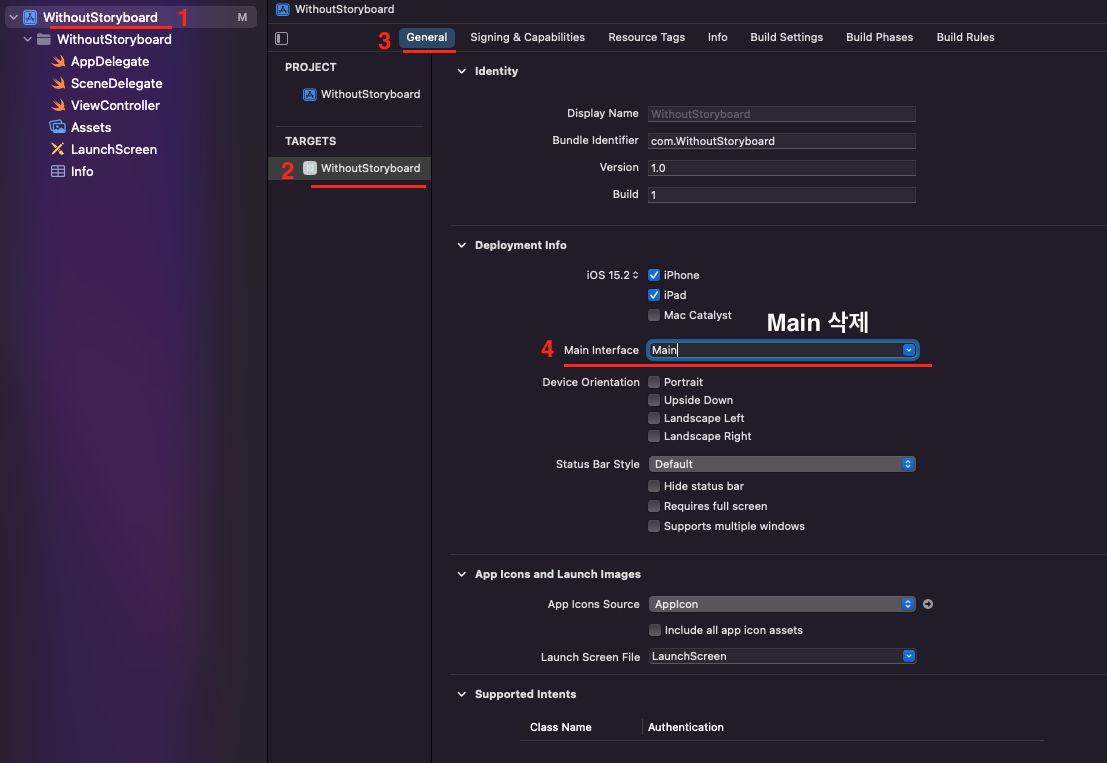This screenshot has height=763, width=1107.
Task: Enable Include all app icon assets
Action: 654,630
